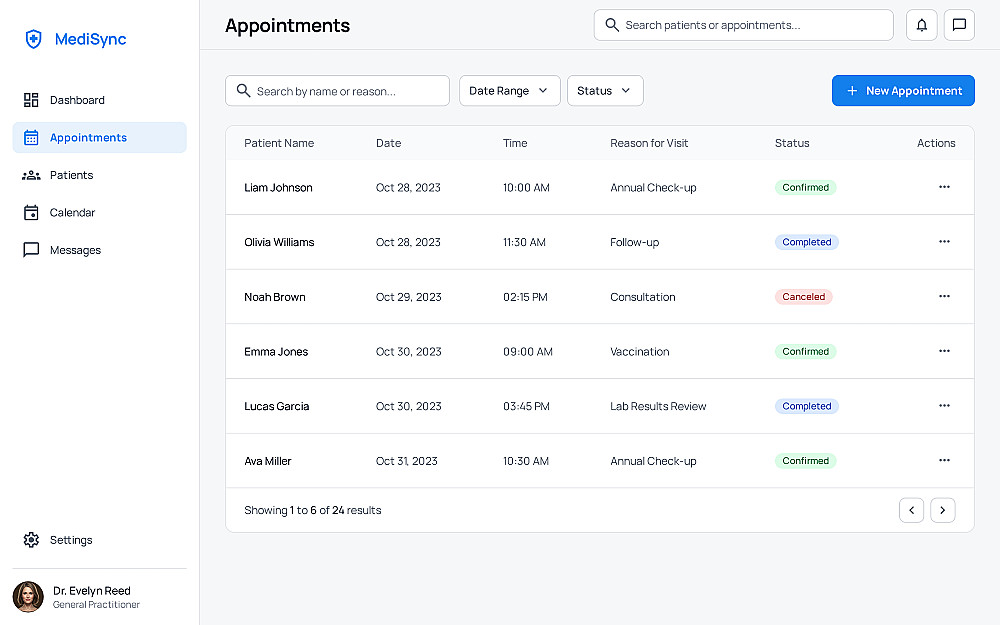Expand the Date Range dropdown
Screen dimensions: 1000x625
click(509, 91)
